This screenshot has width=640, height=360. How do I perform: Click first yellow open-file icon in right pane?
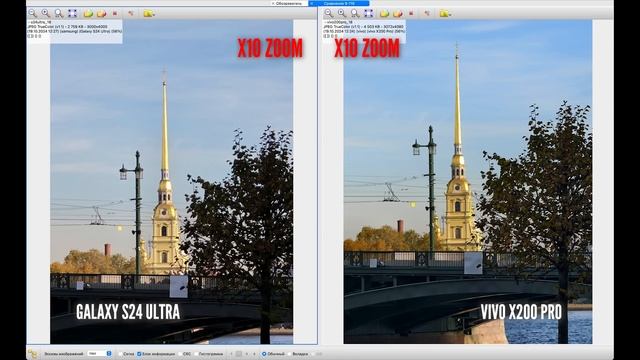click(384, 13)
